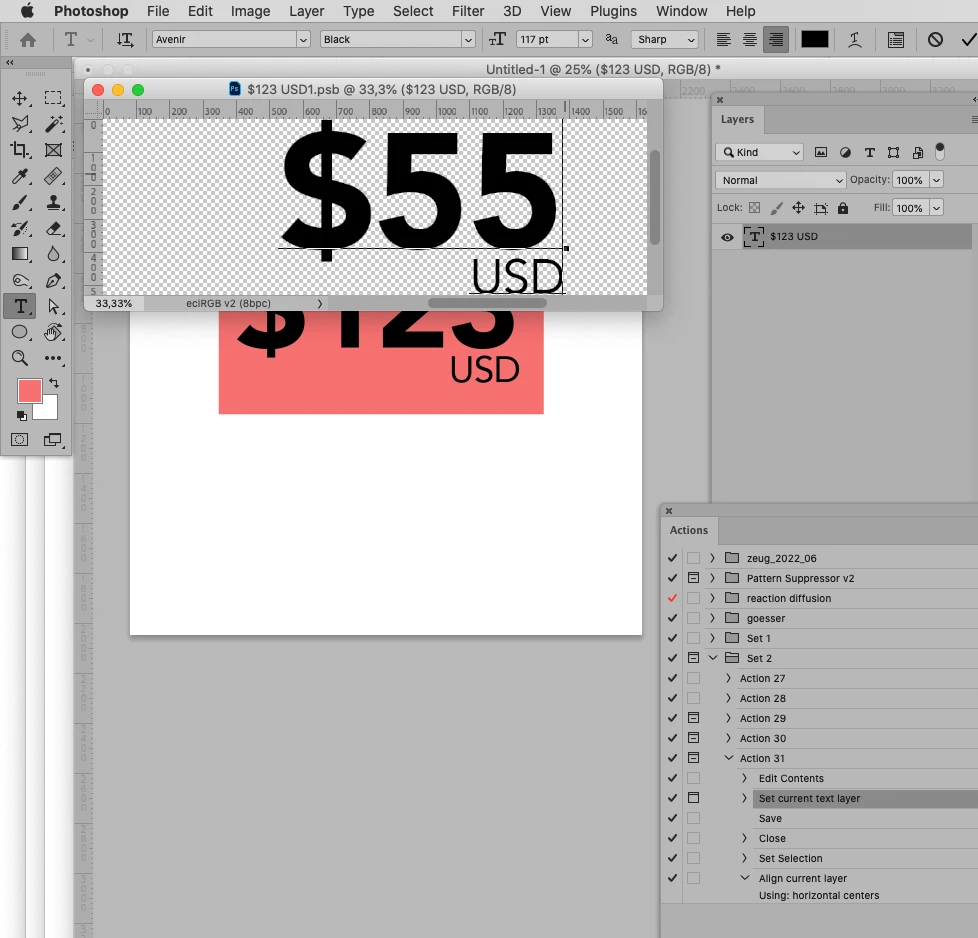Select the Magic Wand tool
Screen dimensions: 978x938
54,123
